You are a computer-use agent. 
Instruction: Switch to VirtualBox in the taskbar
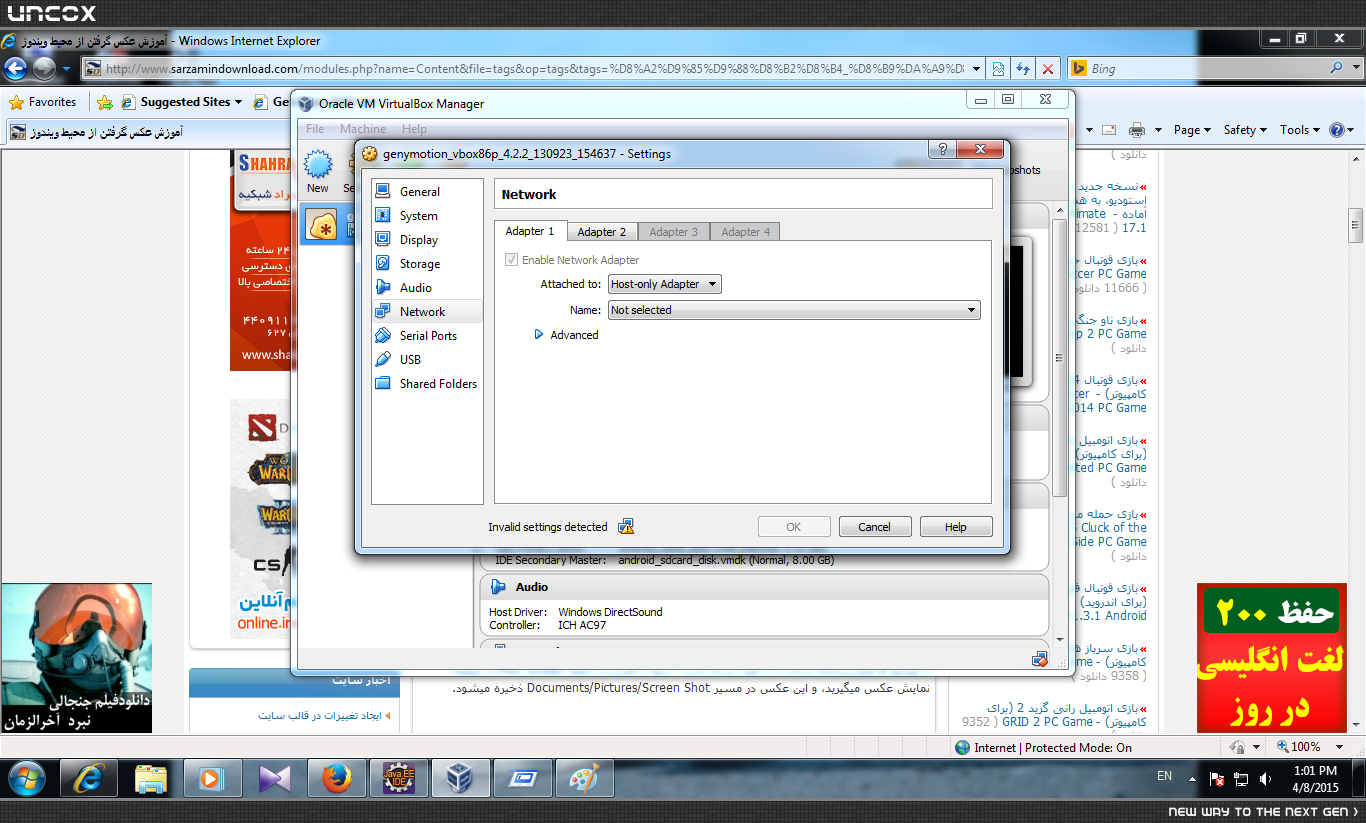pyautogui.click(x=460, y=778)
